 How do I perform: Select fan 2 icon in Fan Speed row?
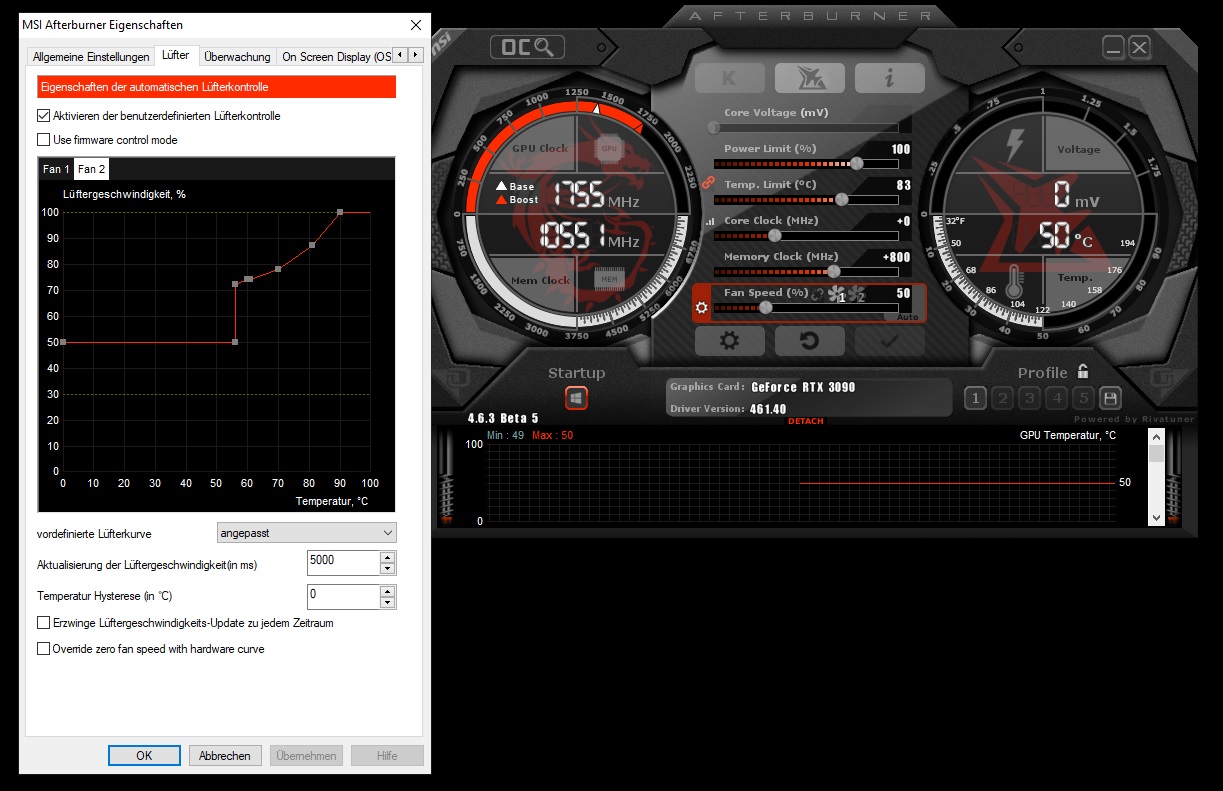tap(856, 295)
